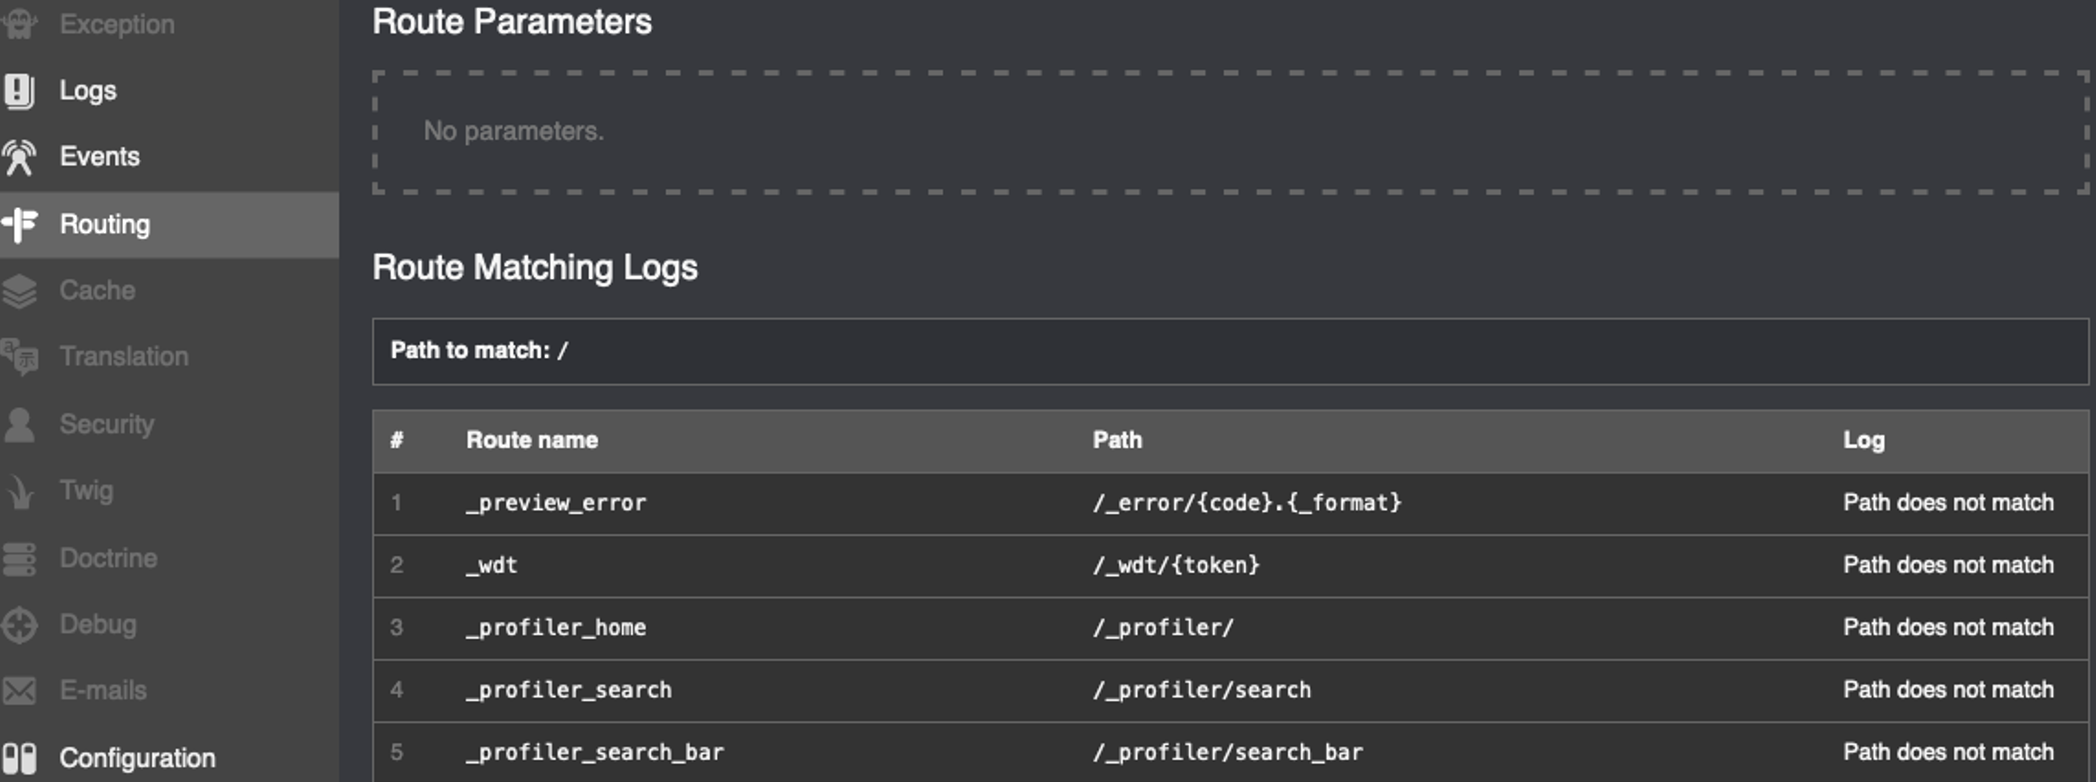Click the Logs icon in sidebar
Screen dimensions: 2096x782
click(19, 91)
